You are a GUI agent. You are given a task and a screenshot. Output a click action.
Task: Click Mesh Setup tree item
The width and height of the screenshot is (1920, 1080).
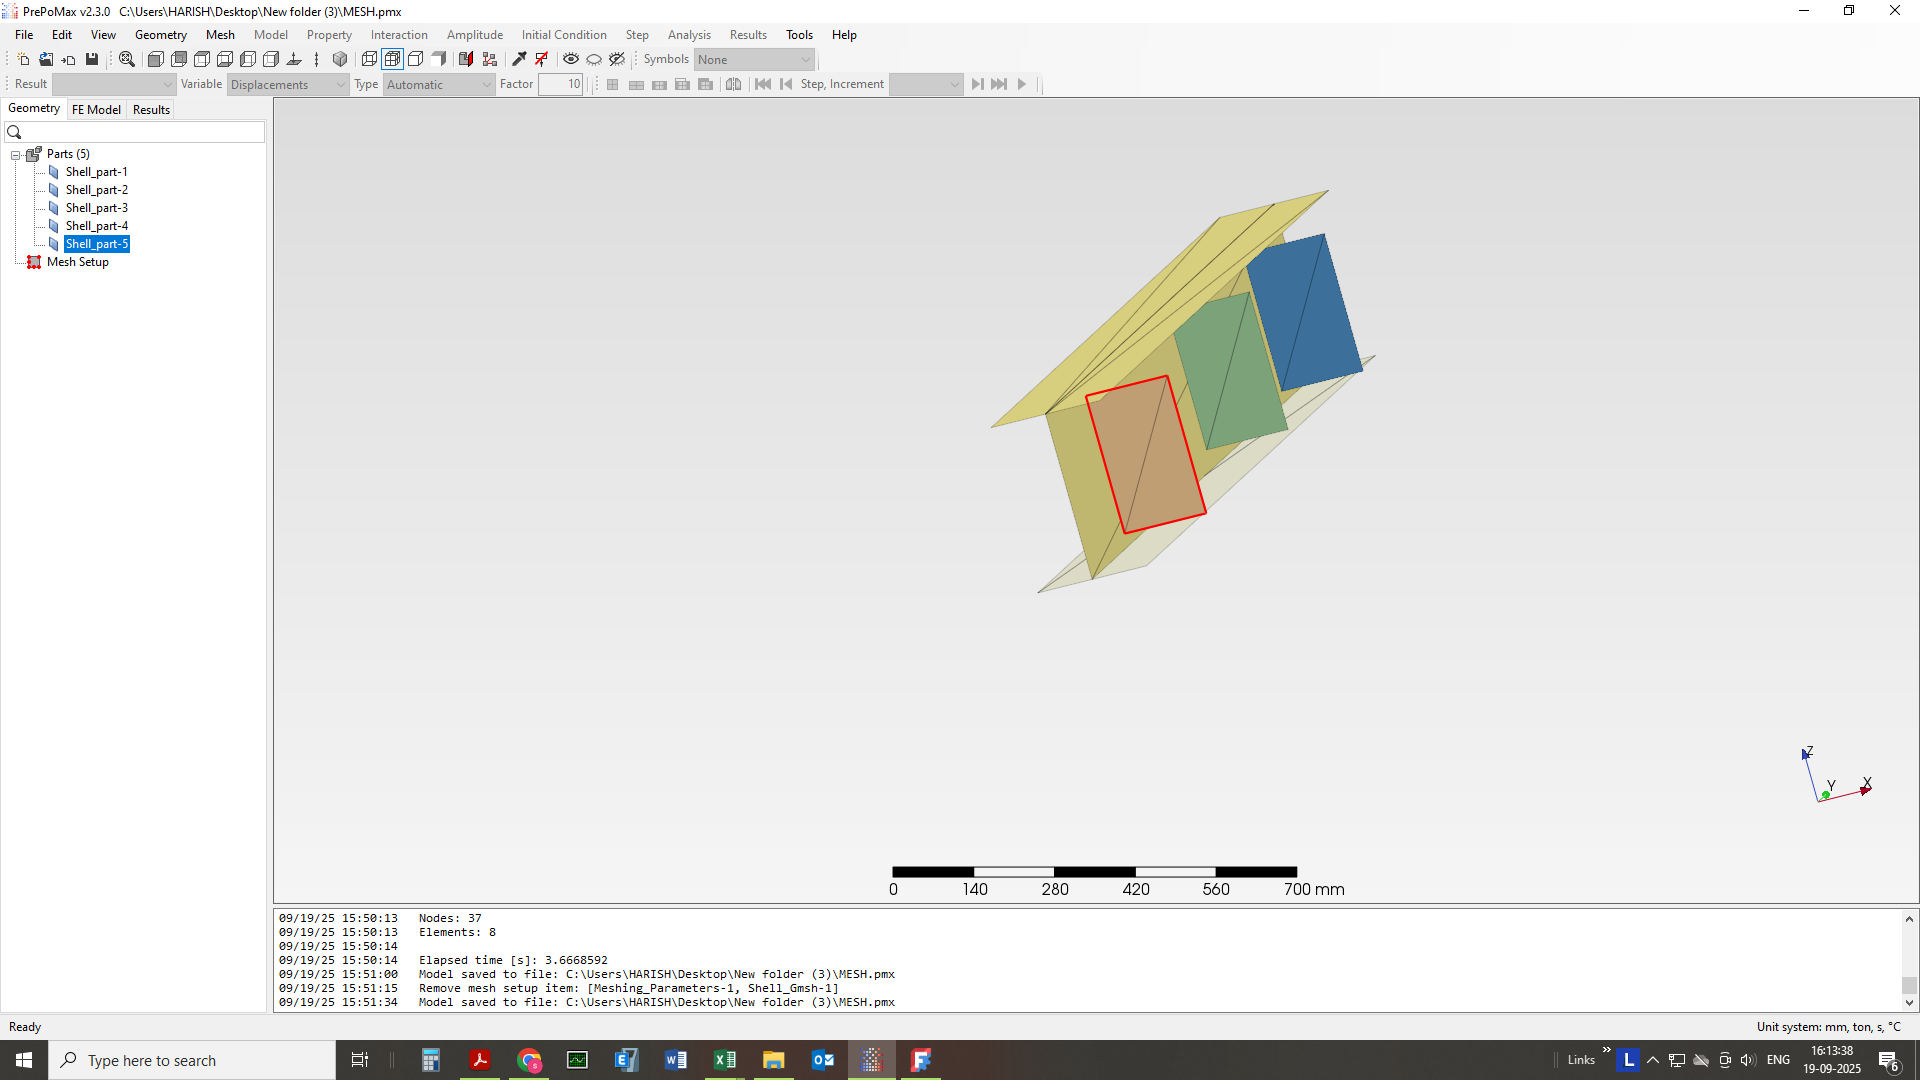[x=78, y=262]
